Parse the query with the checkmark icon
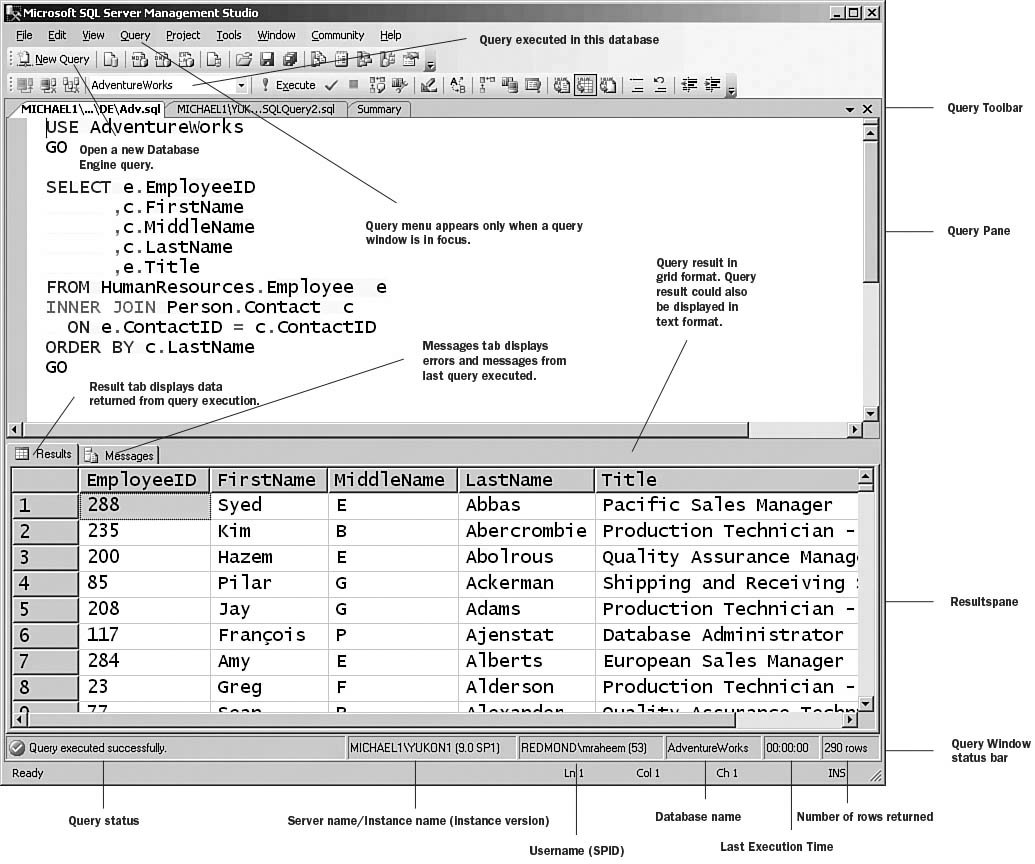 tap(331, 85)
